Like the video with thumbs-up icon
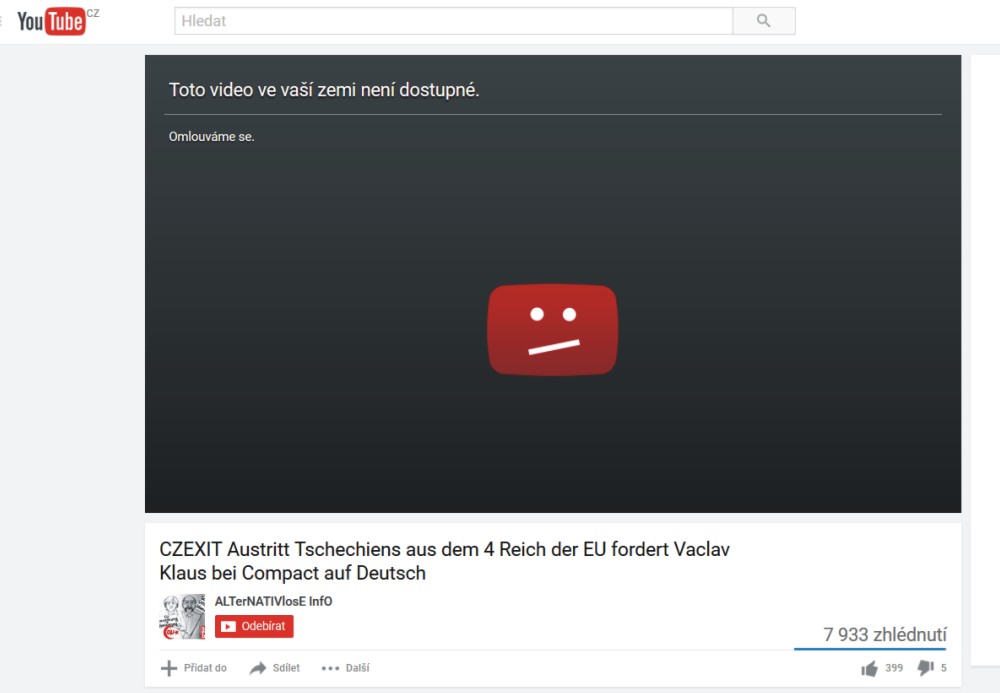 (869, 668)
